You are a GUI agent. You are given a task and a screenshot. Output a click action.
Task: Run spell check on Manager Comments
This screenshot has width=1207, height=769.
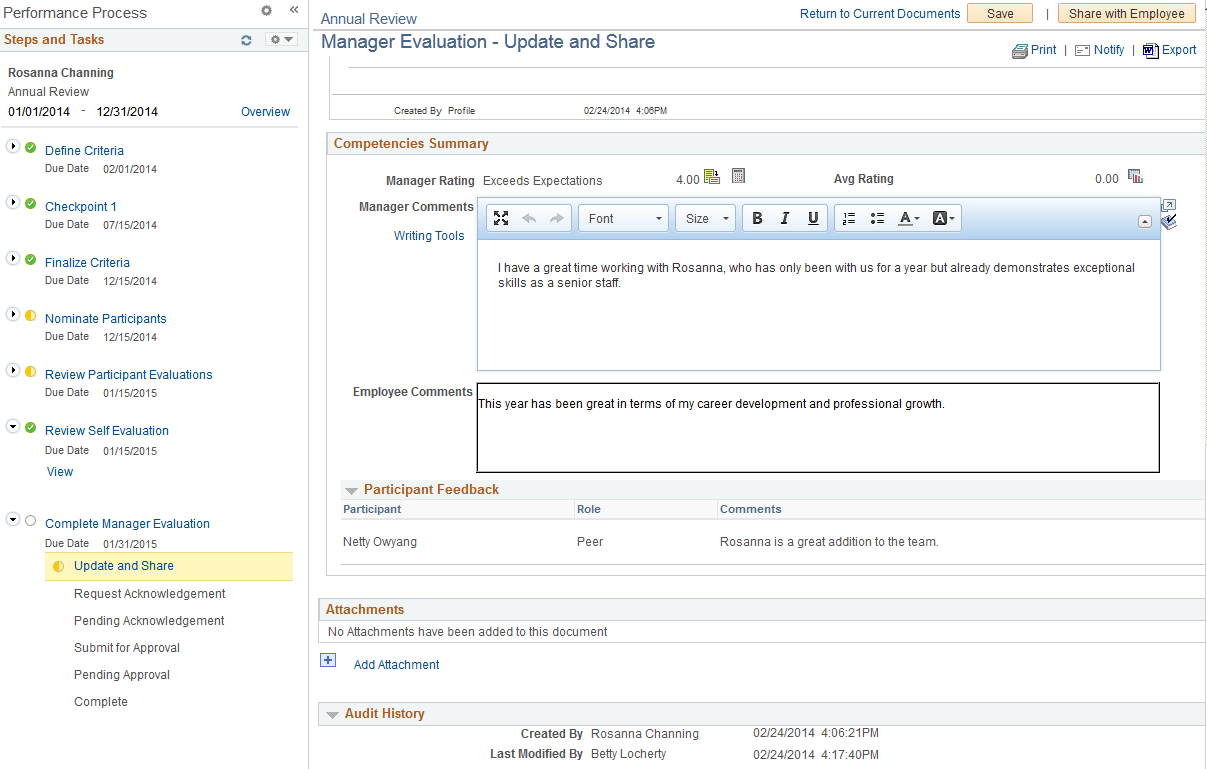[x=1168, y=222]
